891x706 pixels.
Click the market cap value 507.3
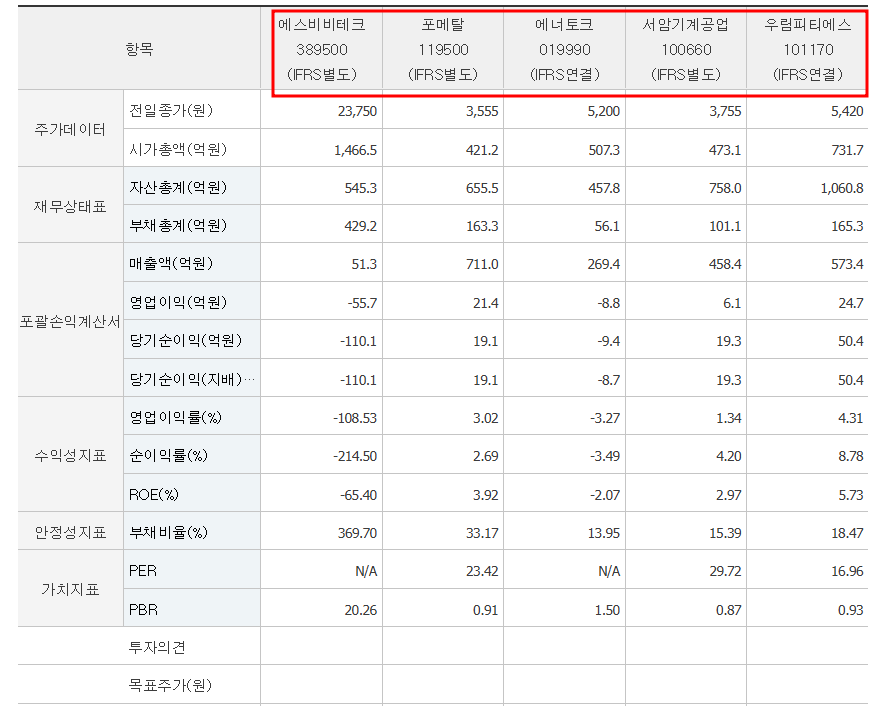tap(603, 150)
